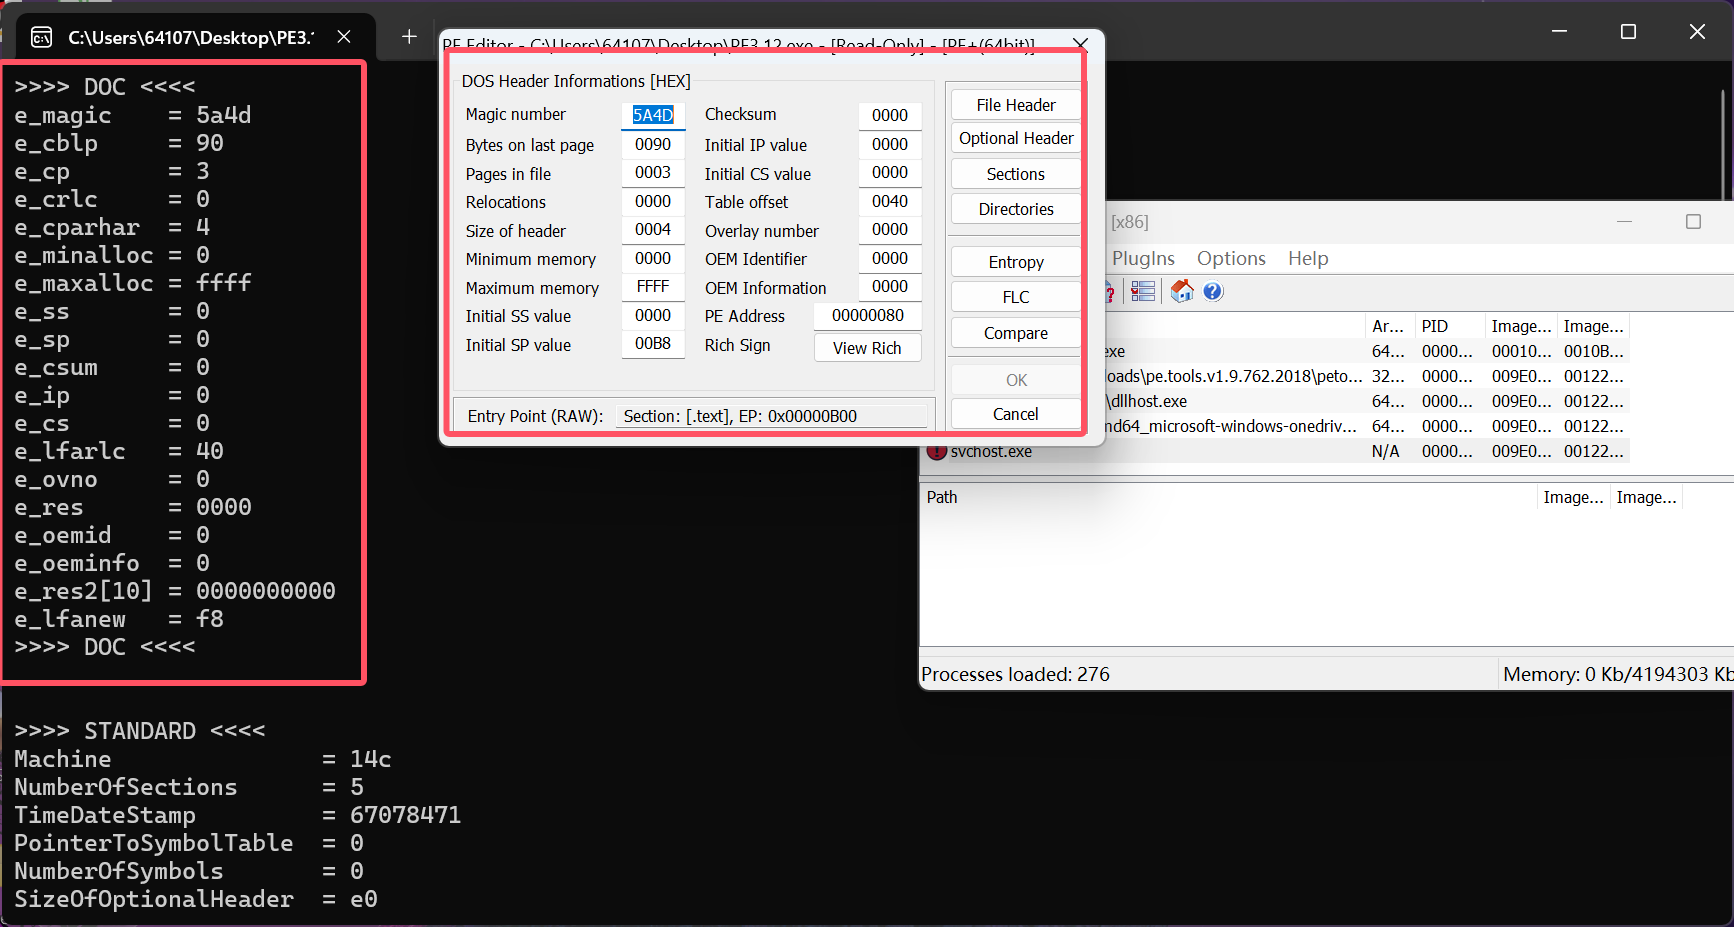1734x927 pixels.
Task: Click the Table offset 0040 field
Action: (890, 201)
